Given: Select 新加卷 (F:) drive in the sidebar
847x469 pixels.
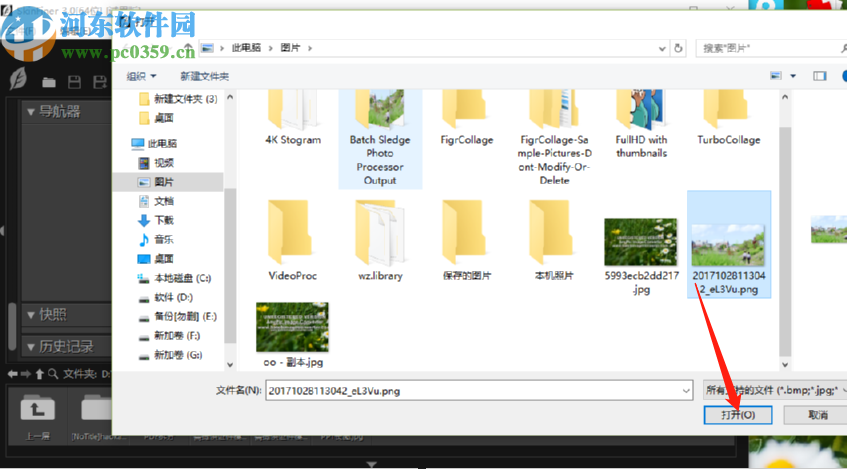Looking at the screenshot, I should pyautogui.click(x=169, y=336).
